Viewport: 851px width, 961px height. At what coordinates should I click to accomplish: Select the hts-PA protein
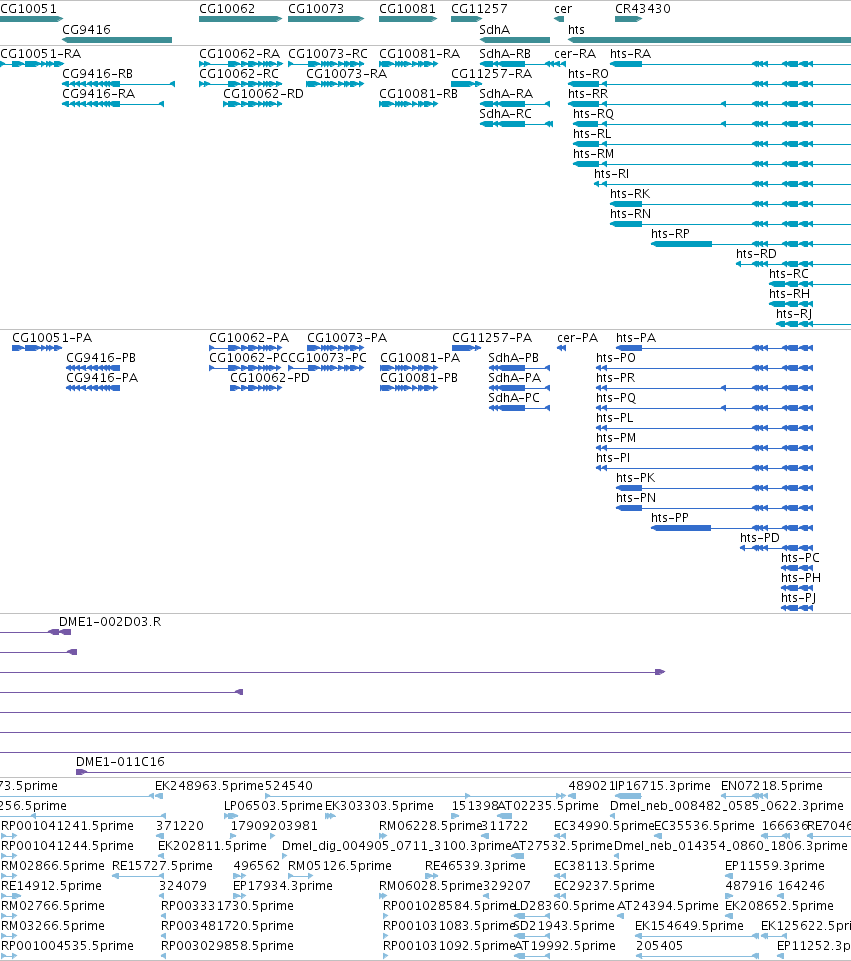[x=714, y=348]
